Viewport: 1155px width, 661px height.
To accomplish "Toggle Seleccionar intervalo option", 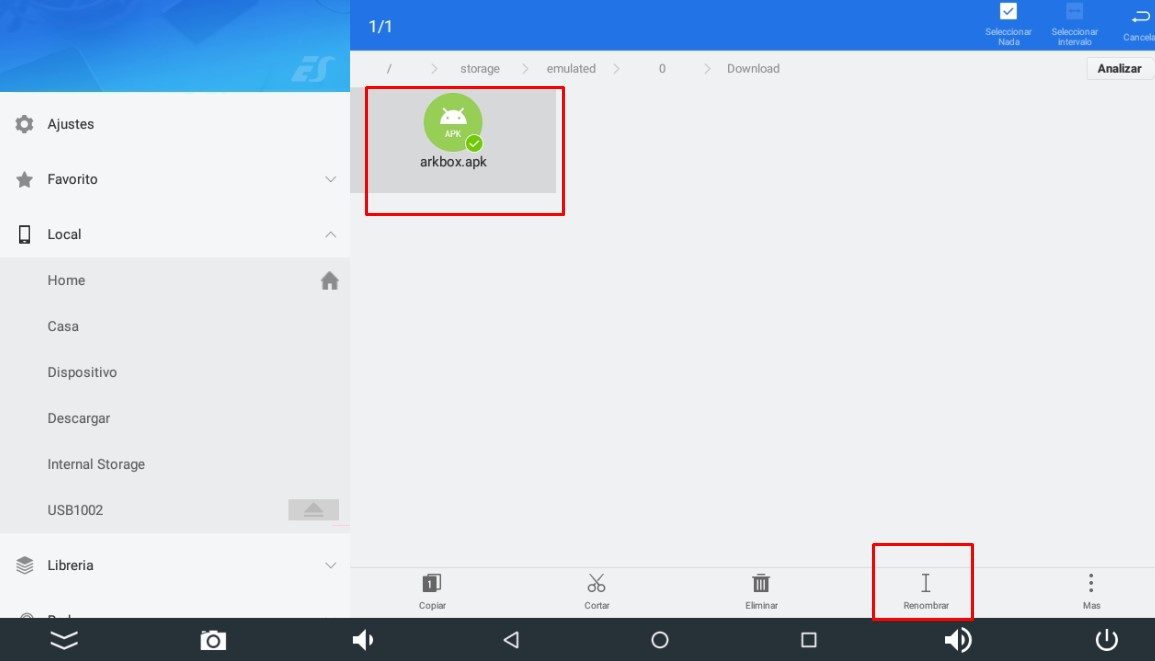I will [1074, 13].
